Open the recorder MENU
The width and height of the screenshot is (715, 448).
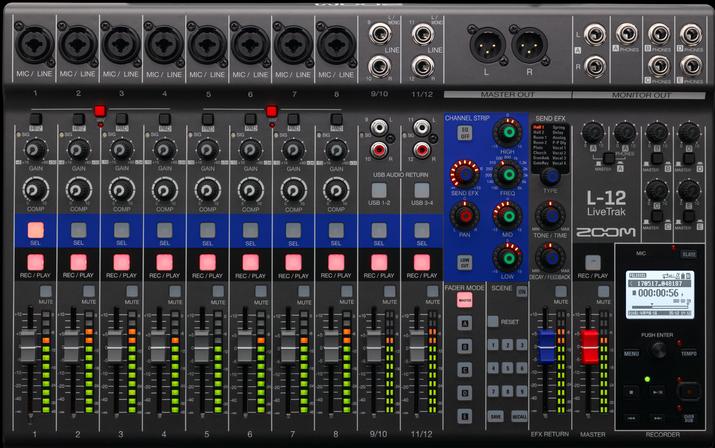pos(632,354)
